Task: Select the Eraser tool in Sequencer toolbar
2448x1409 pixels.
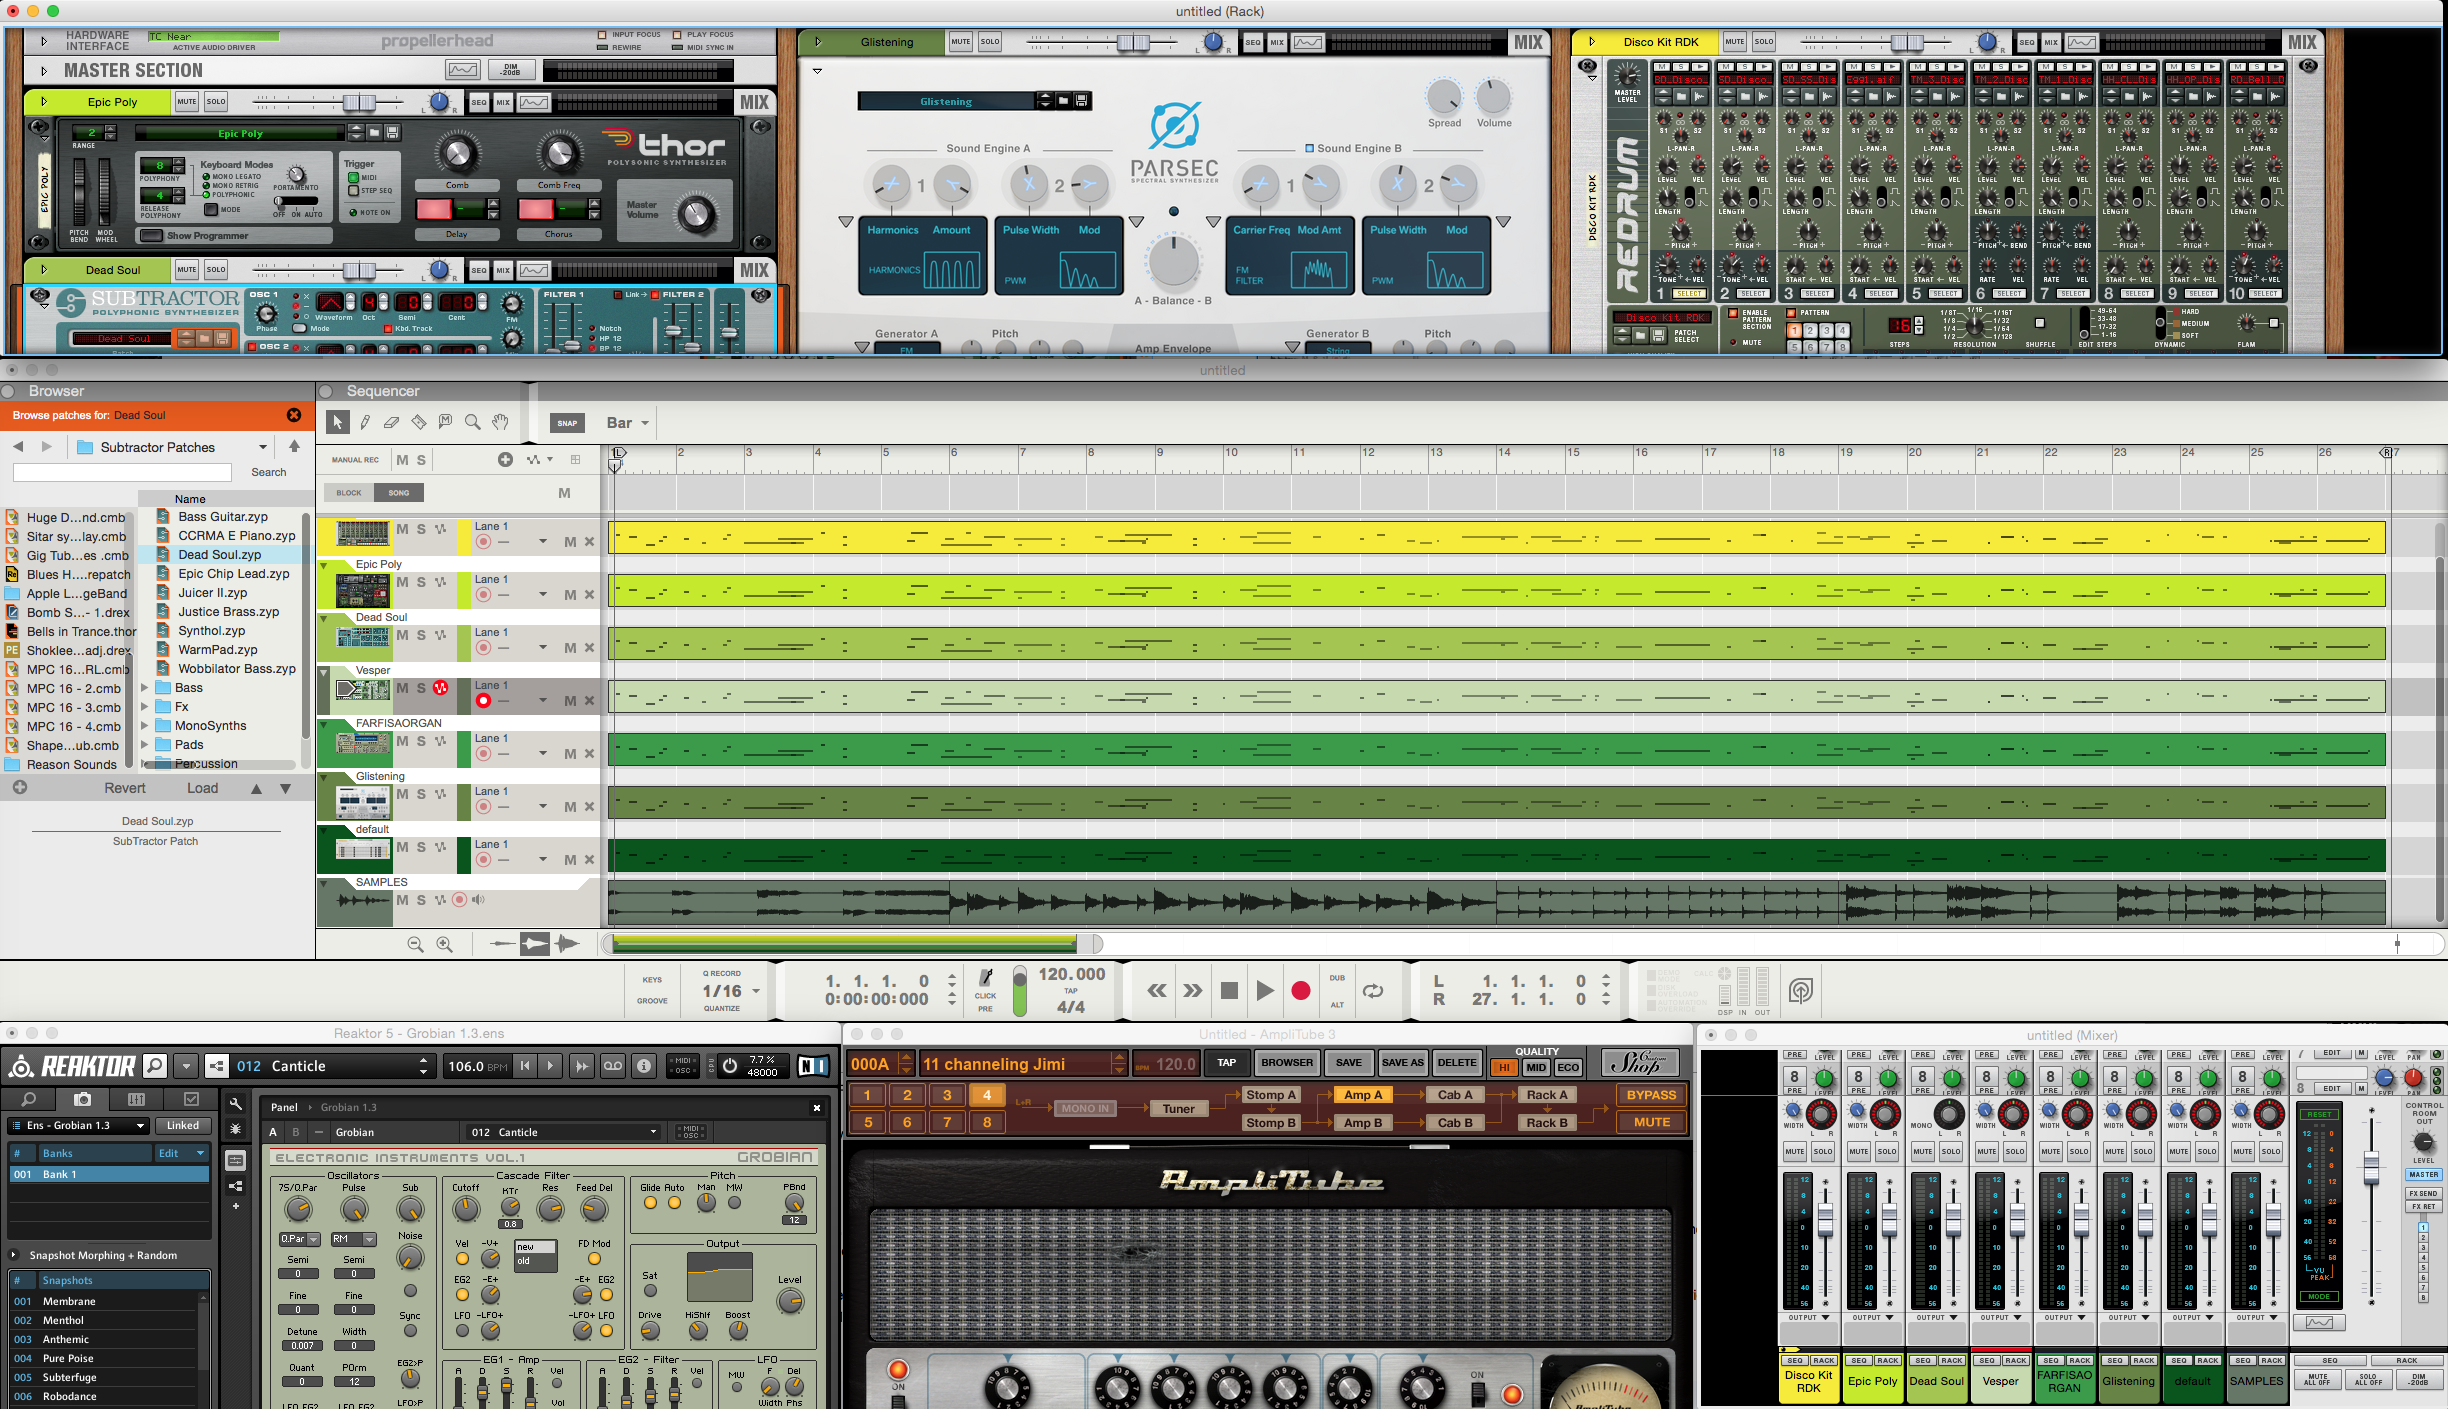Action: click(392, 423)
